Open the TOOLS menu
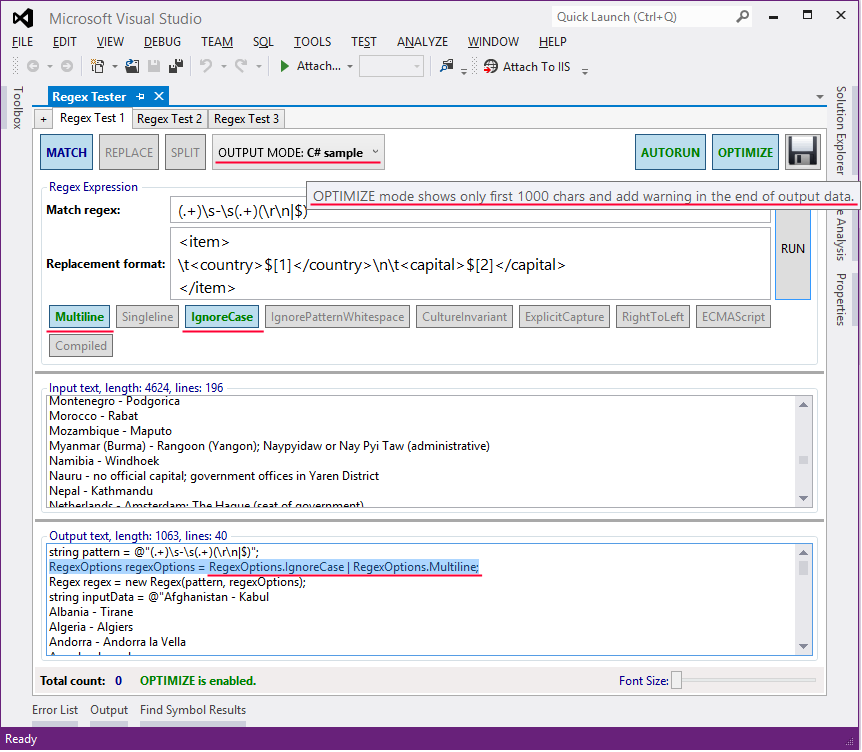The height and width of the screenshot is (752, 862). click(312, 42)
